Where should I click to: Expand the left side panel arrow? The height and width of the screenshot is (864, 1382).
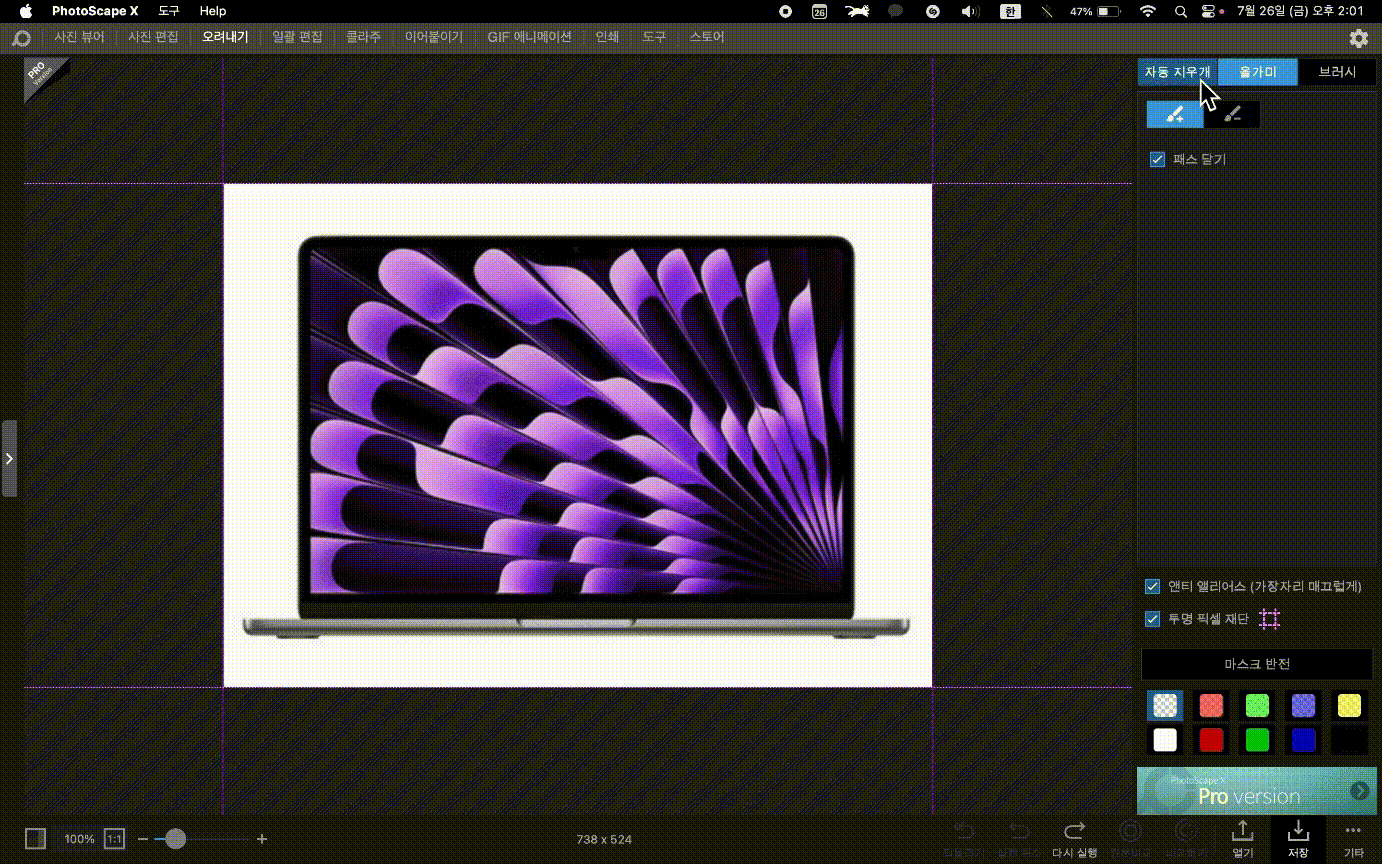click(x=9, y=459)
